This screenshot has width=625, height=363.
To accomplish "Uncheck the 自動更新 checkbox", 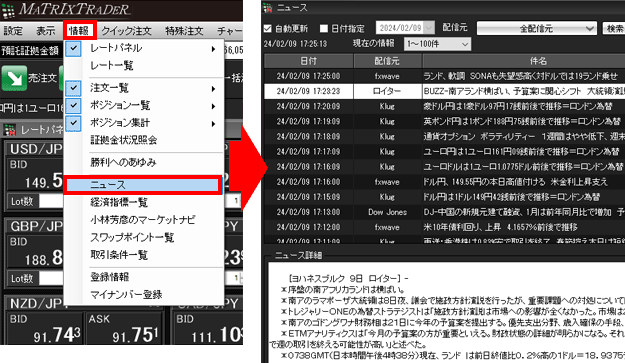I will (267, 29).
